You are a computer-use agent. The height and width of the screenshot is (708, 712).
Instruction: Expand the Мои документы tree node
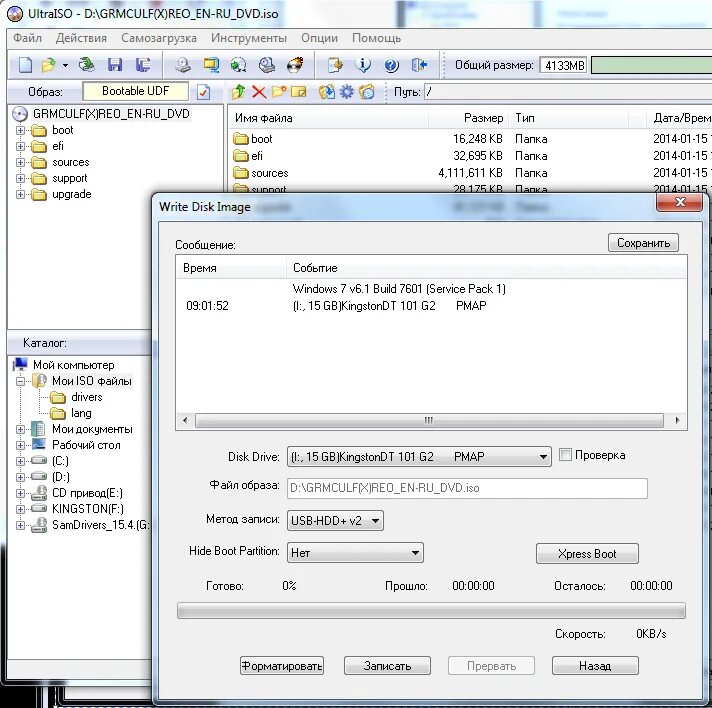[20, 429]
